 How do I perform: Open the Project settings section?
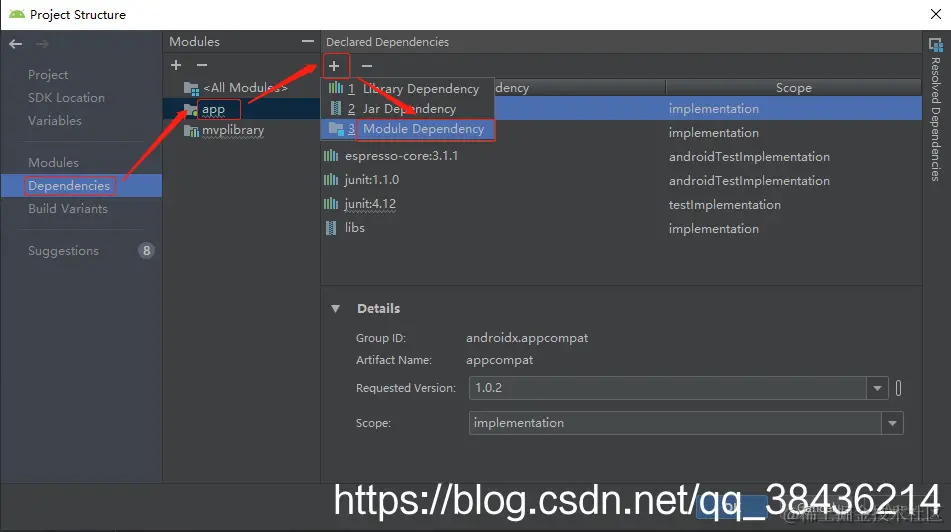48,75
